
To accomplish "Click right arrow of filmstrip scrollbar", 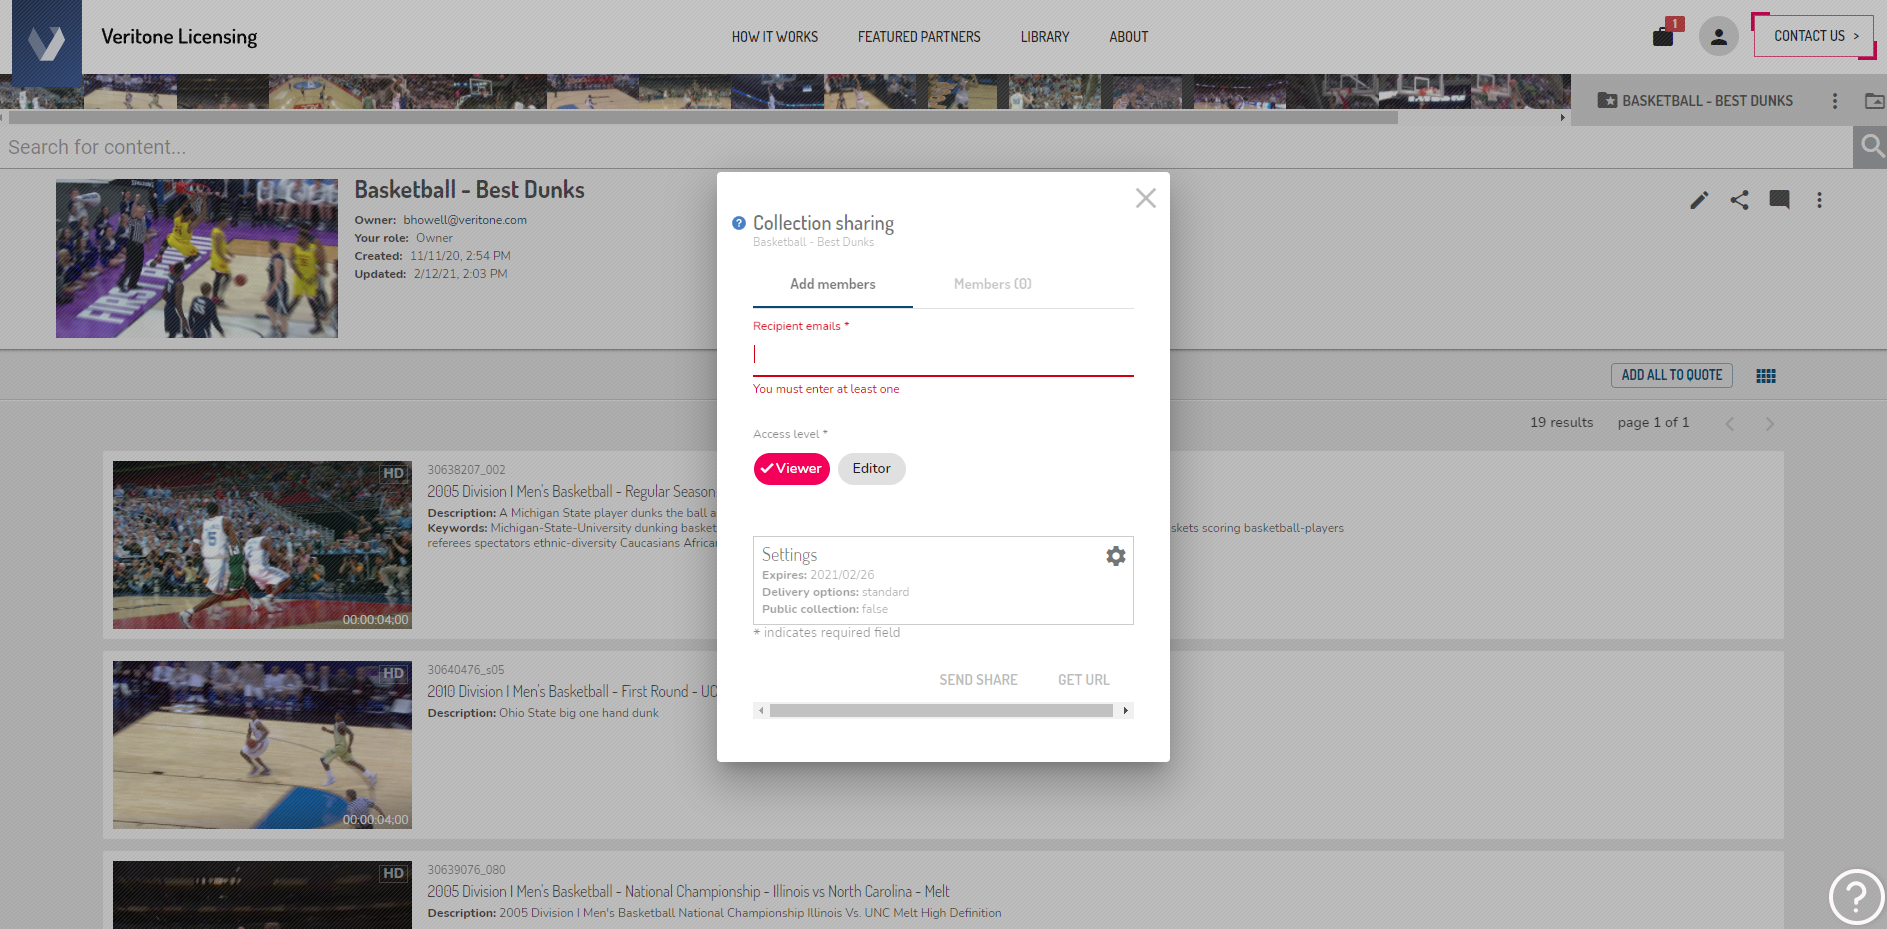I will 1563,118.
